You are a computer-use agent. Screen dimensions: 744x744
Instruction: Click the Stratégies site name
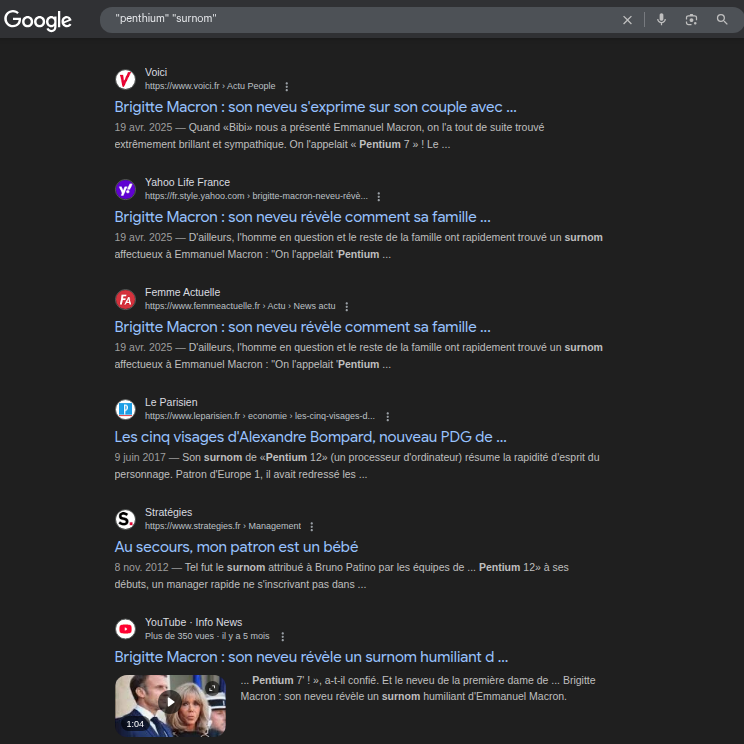point(168,513)
